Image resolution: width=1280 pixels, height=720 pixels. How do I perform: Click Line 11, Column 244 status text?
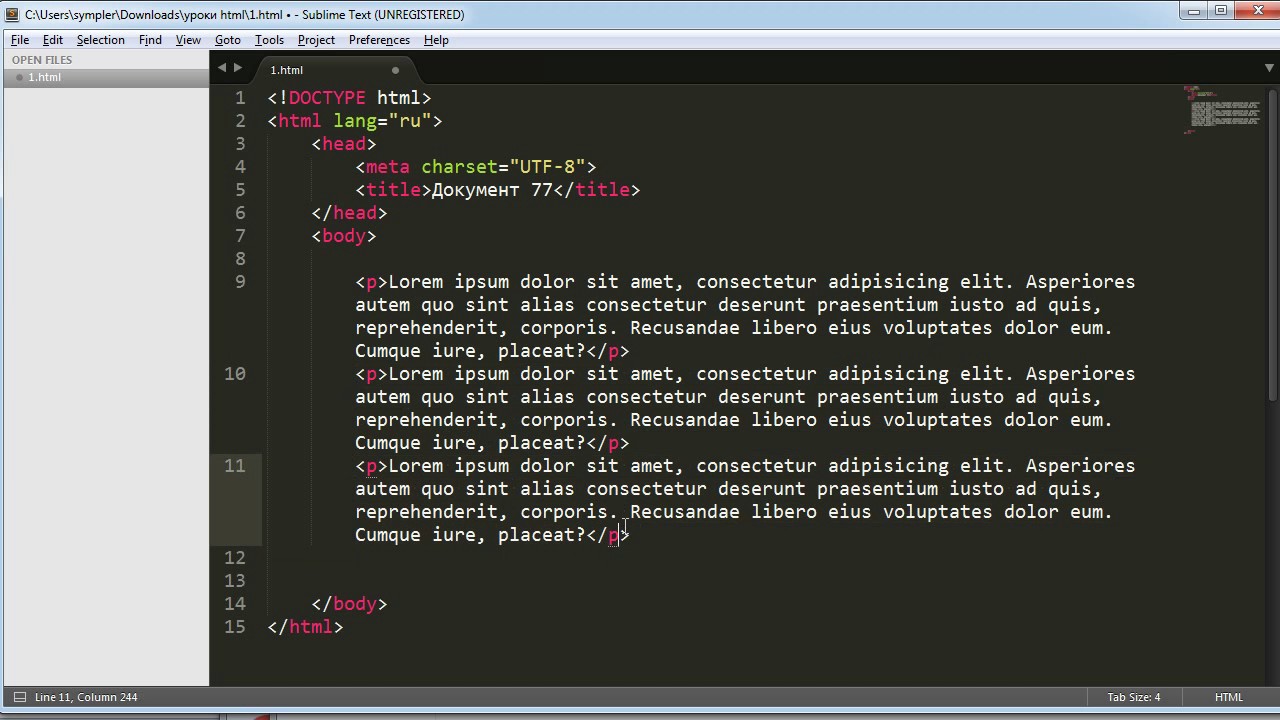[x=86, y=697]
